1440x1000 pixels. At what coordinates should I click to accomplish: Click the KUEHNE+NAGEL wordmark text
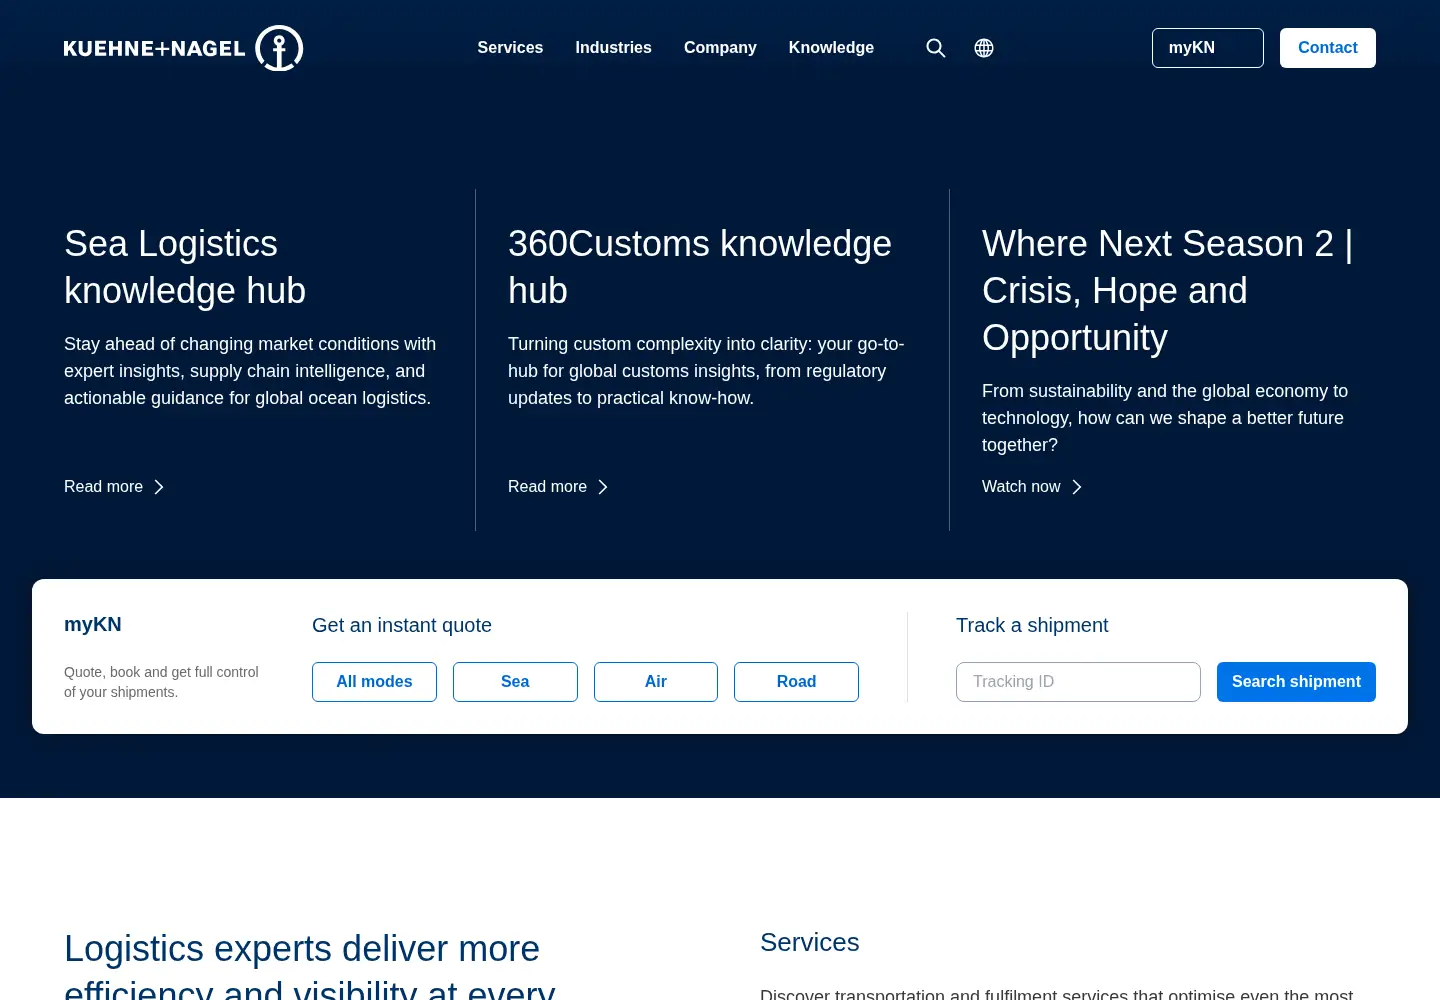[154, 48]
